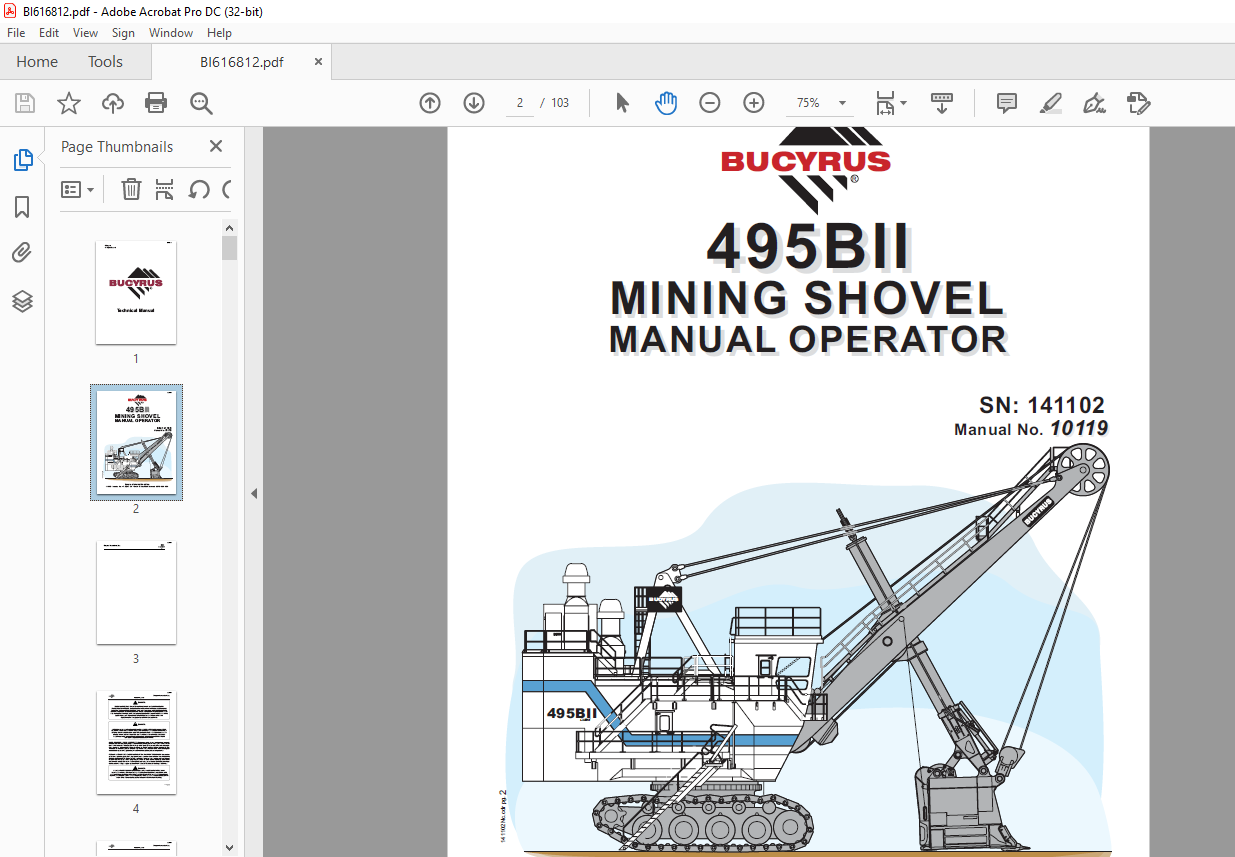The image size is (1235, 857).
Task: Open the Find text magnifier tool
Action: (x=201, y=103)
